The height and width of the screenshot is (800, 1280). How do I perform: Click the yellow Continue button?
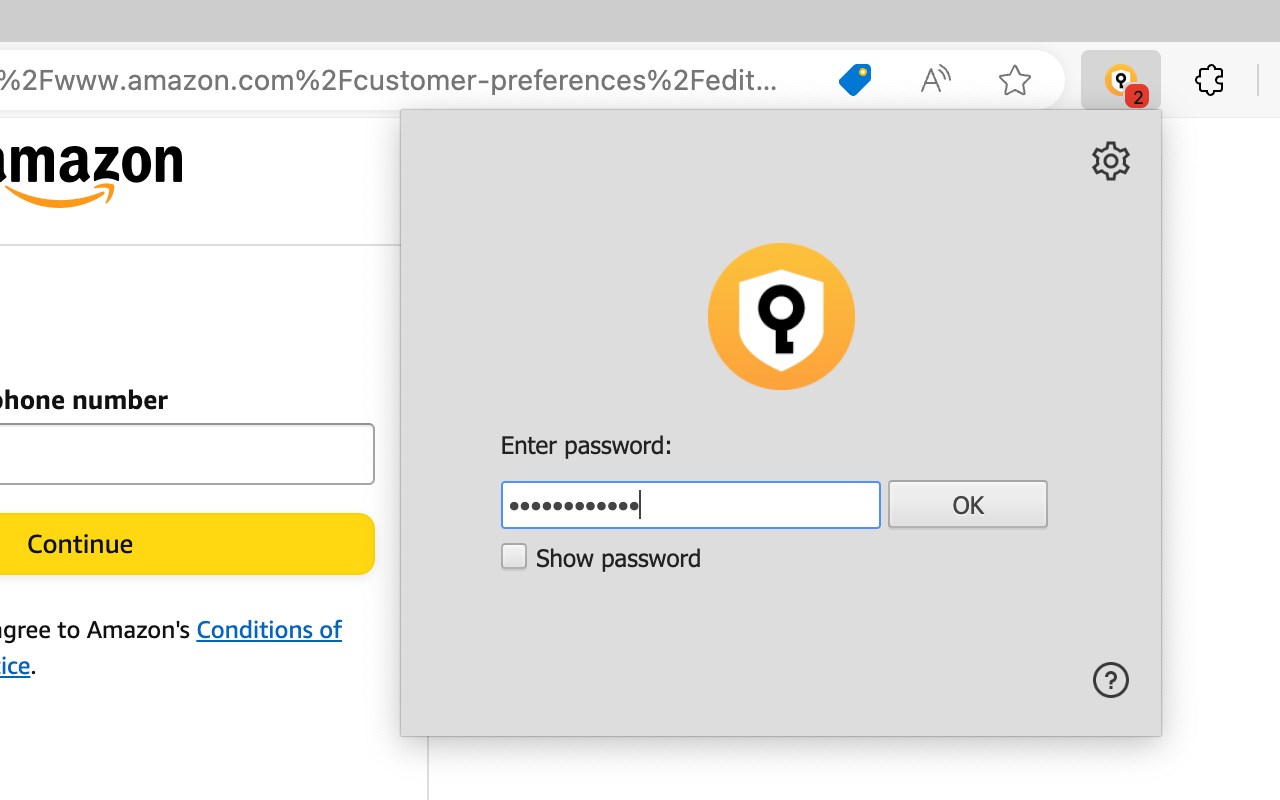(185, 544)
